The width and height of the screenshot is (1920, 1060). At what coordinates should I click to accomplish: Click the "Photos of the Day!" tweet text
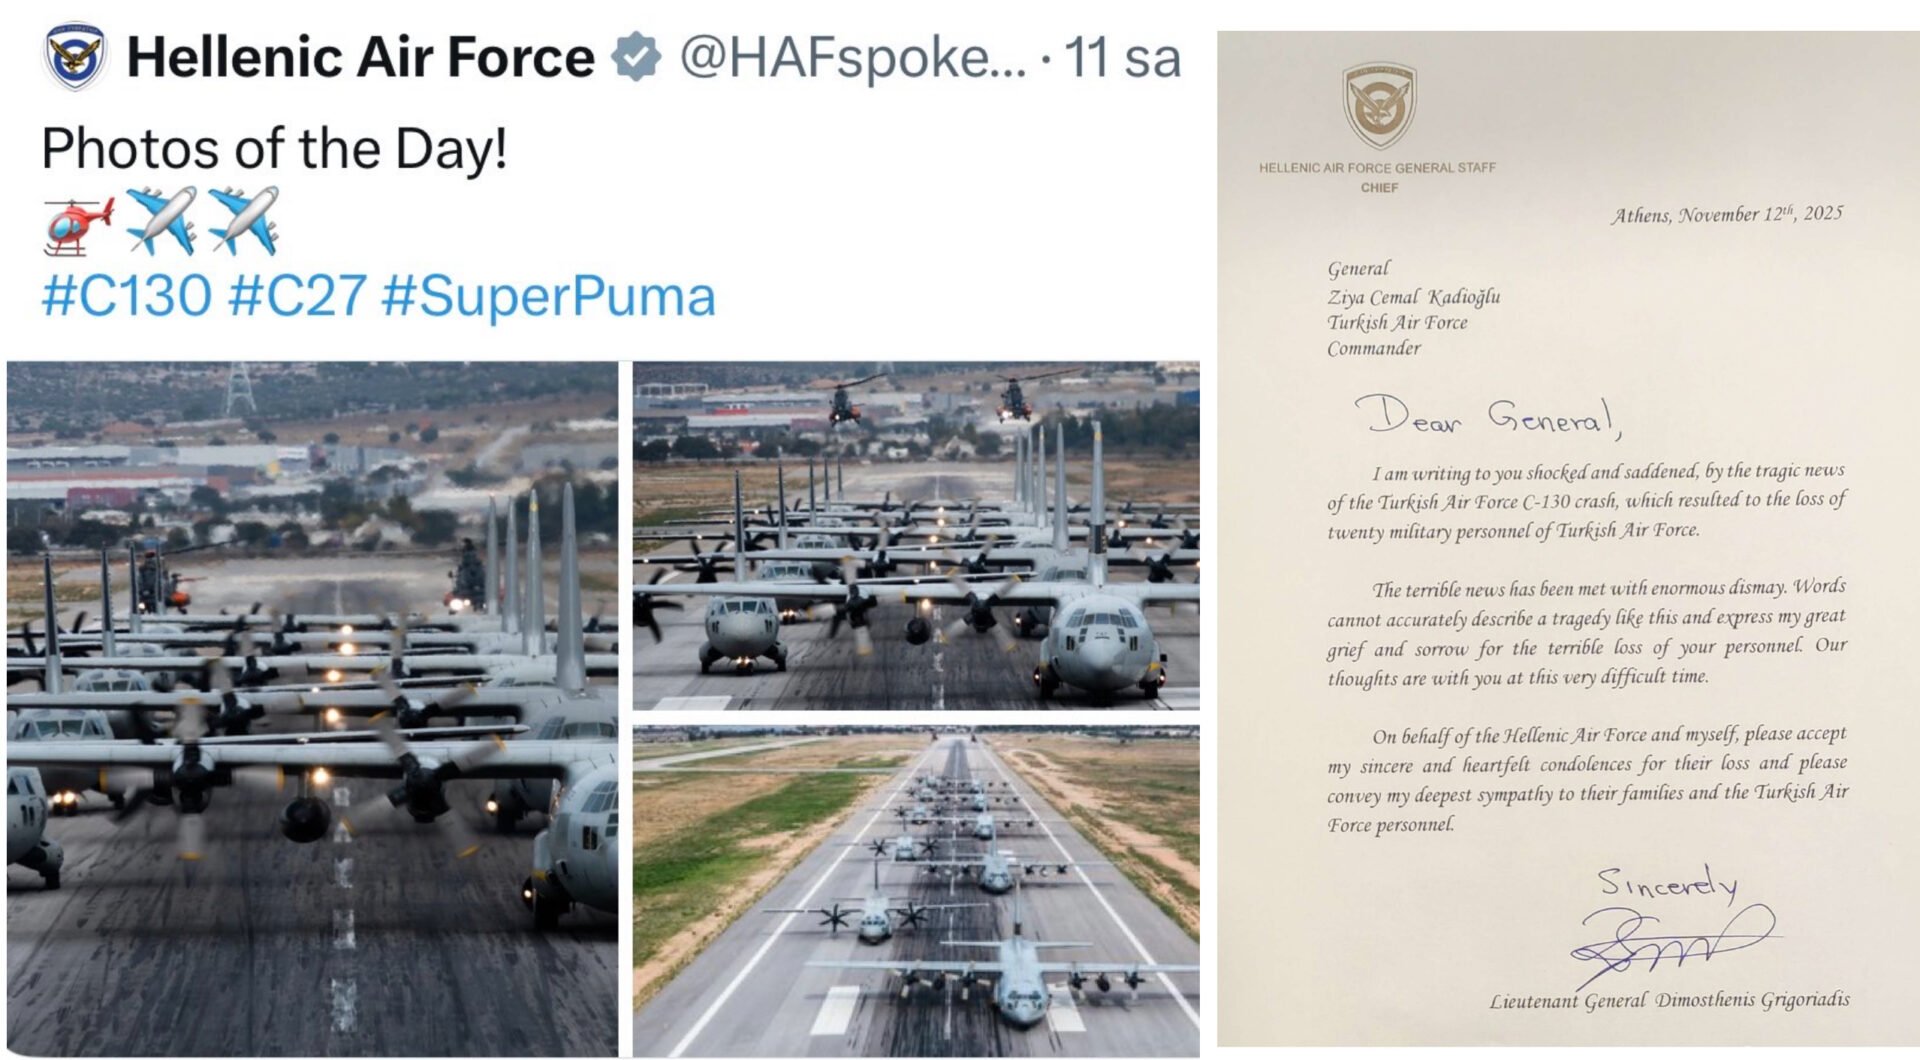(x=274, y=149)
